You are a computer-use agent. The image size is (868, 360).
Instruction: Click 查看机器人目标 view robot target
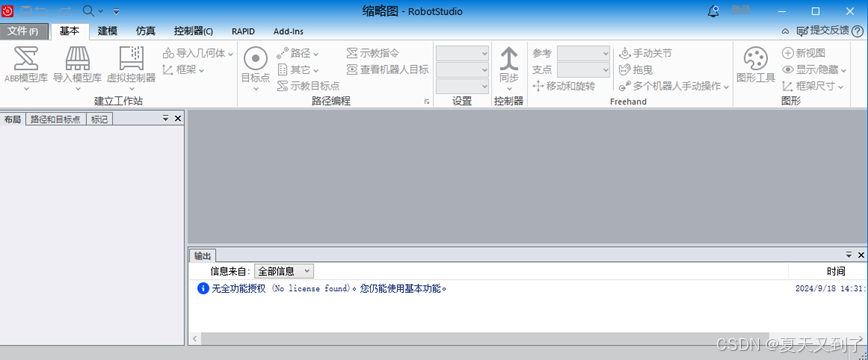click(x=388, y=70)
